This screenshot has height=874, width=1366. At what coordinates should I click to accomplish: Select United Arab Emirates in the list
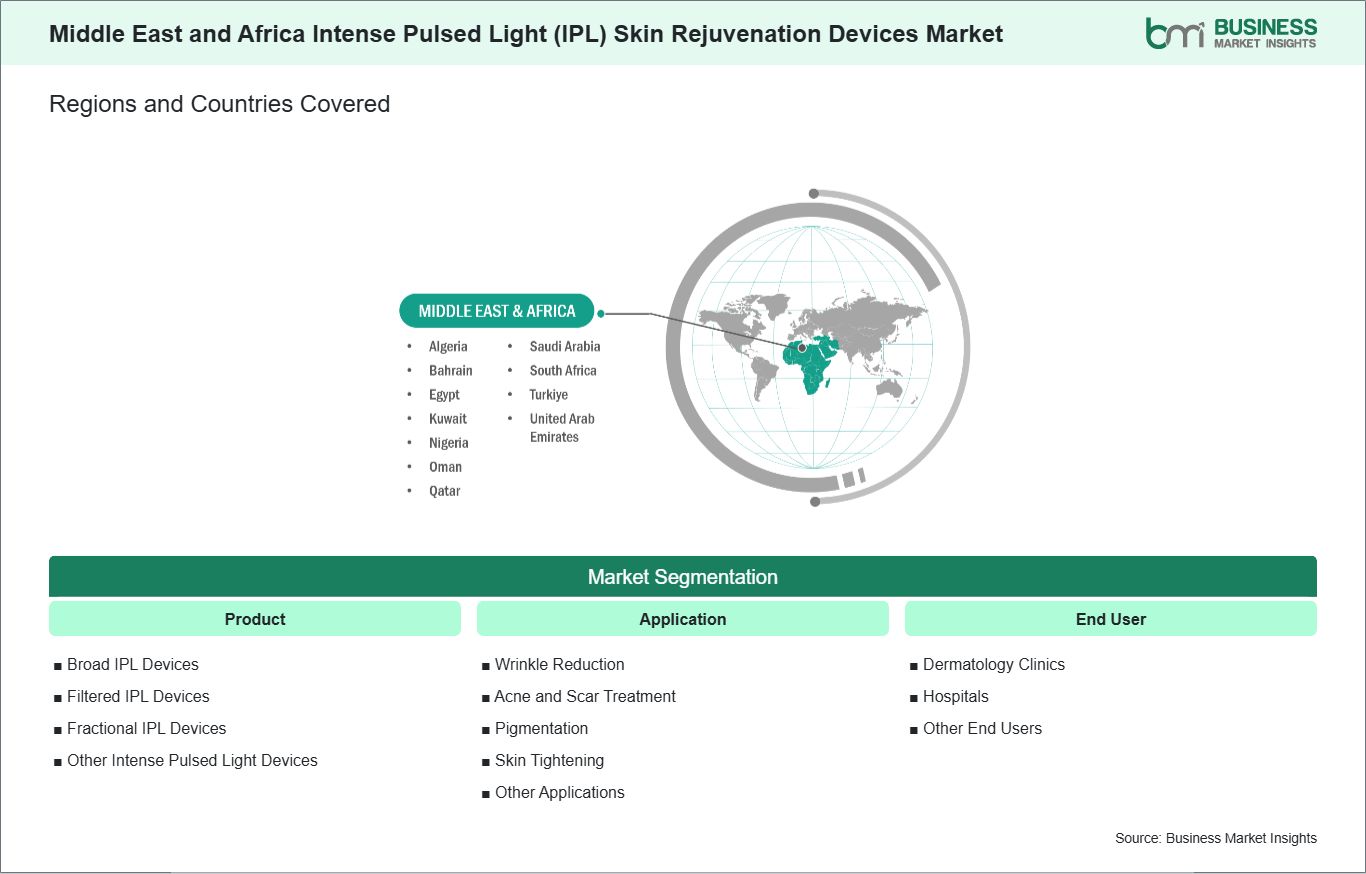[x=562, y=427]
